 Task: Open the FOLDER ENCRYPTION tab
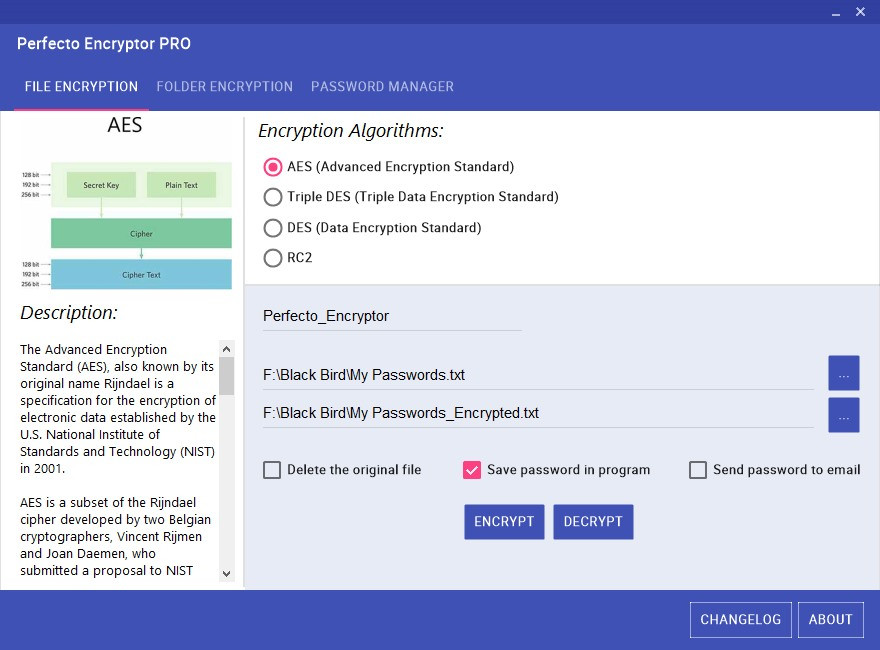[x=224, y=86]
